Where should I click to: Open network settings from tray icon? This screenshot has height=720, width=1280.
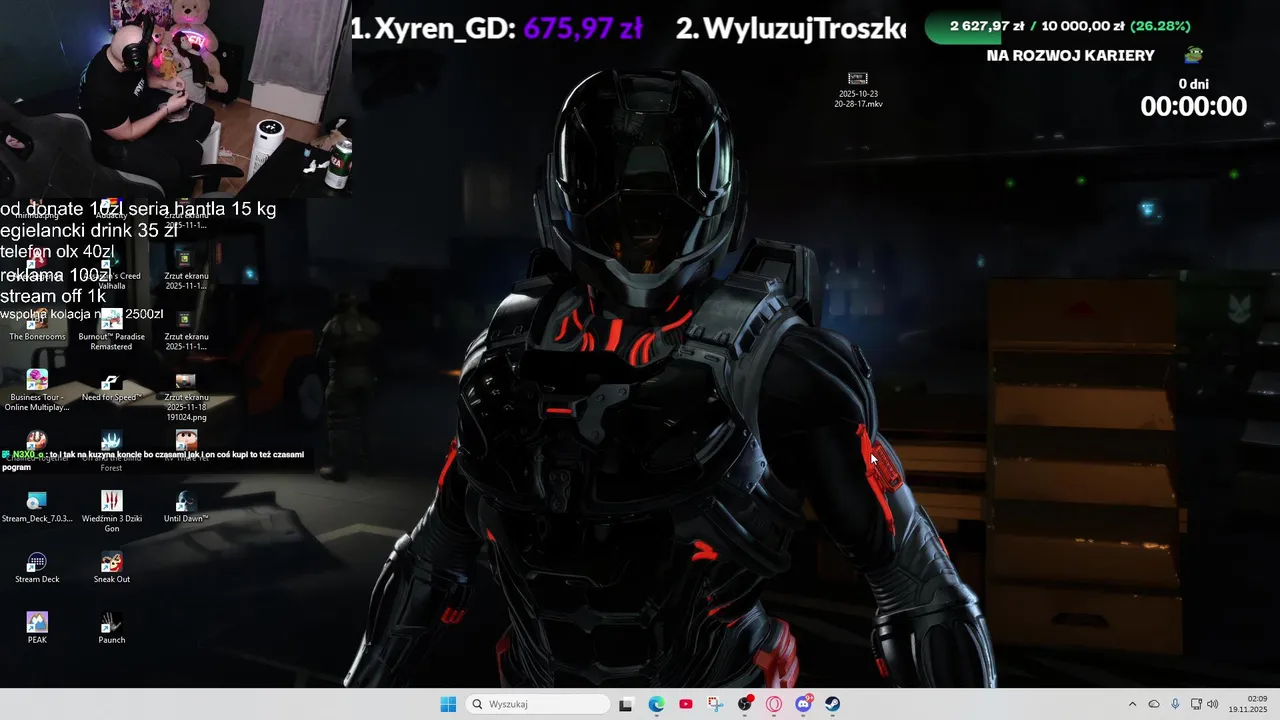pyautogui.click(x=1196, y=704)
